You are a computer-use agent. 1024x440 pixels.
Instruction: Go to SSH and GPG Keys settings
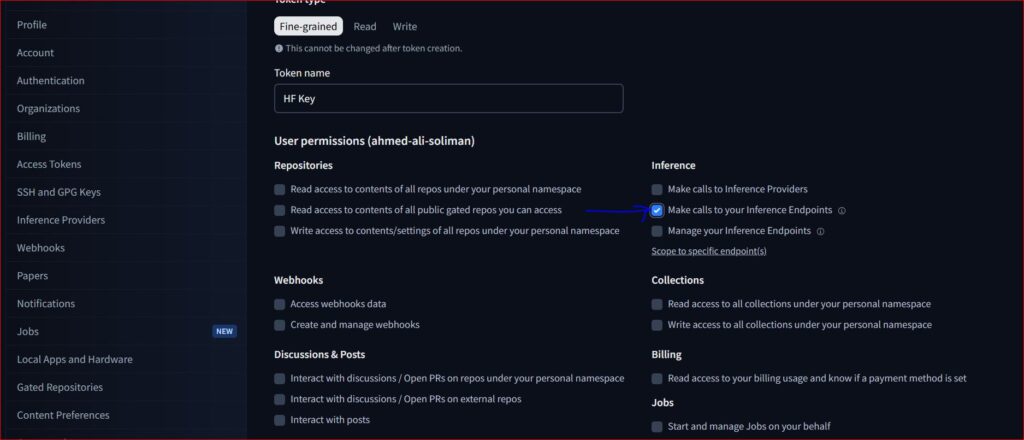[x=59, y=192]
